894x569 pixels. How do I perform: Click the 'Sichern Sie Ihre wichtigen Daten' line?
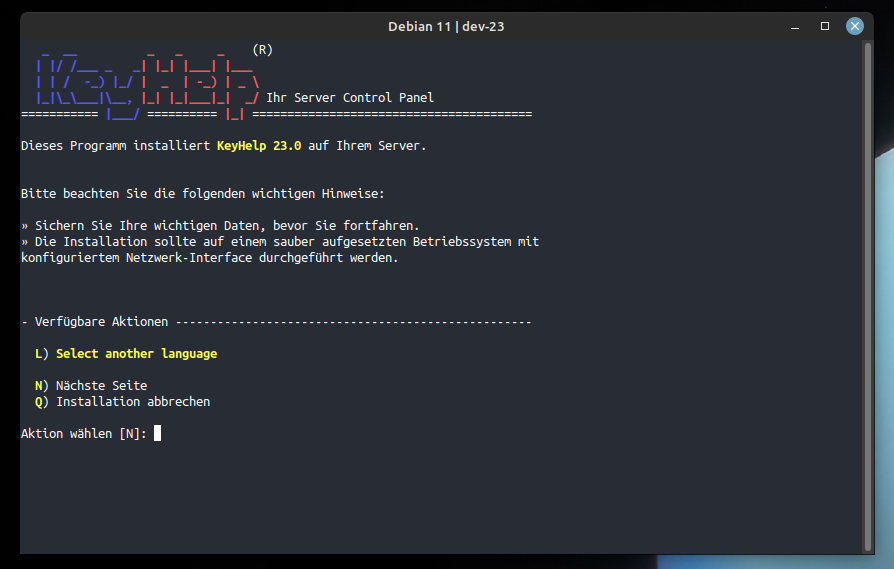227,226
